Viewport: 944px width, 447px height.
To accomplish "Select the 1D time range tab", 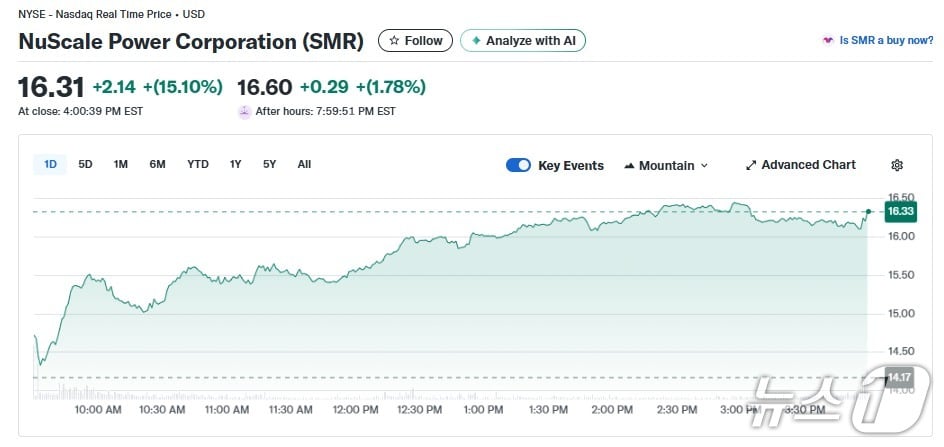I will coord(50,164).
